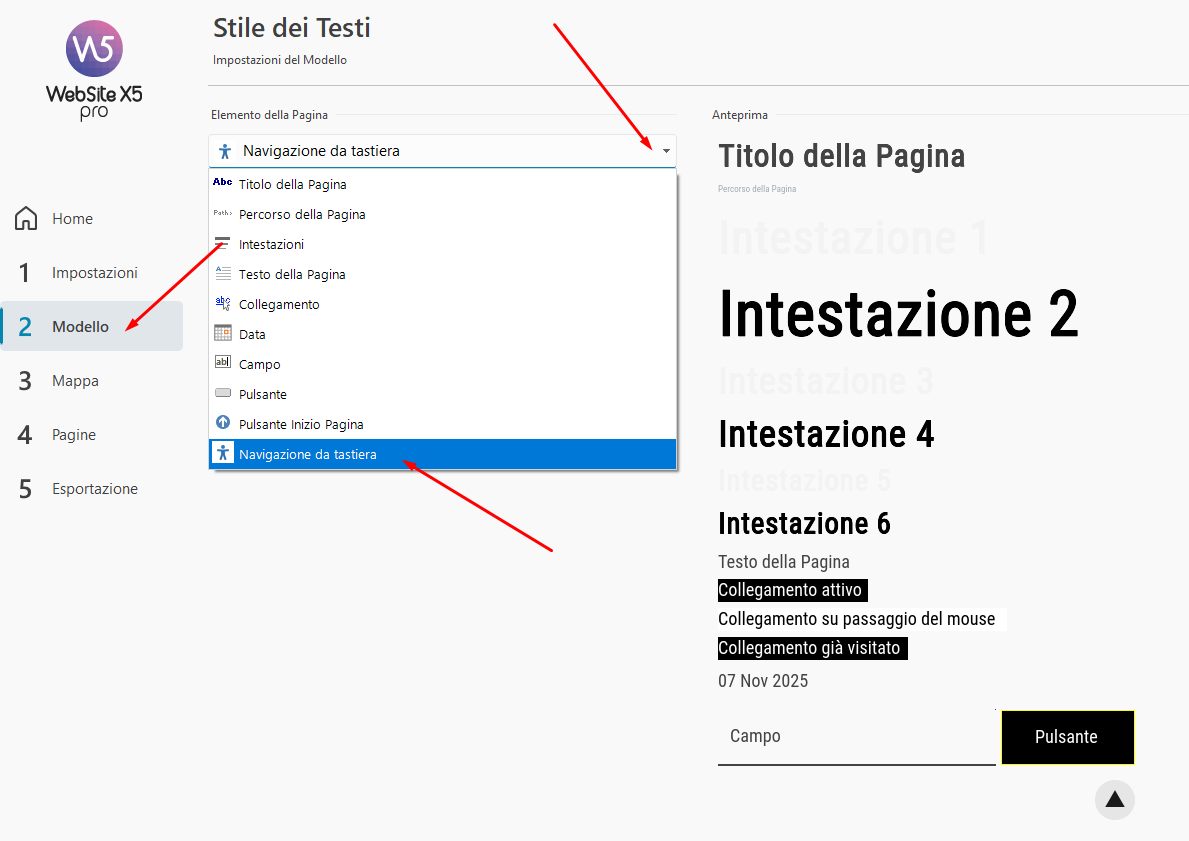Collapse the Elemento della Pagina dropdown arrow
Viewport: 1189px width, 841px height.
[x=665, y=151]
